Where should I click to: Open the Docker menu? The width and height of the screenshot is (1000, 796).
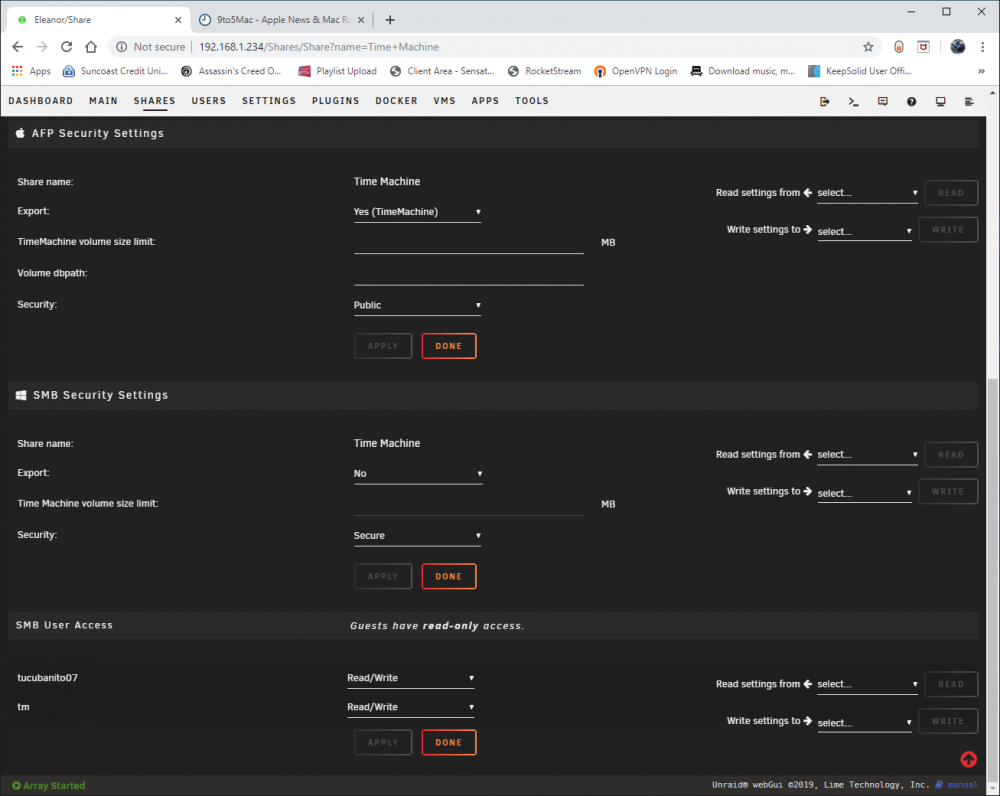396,101
